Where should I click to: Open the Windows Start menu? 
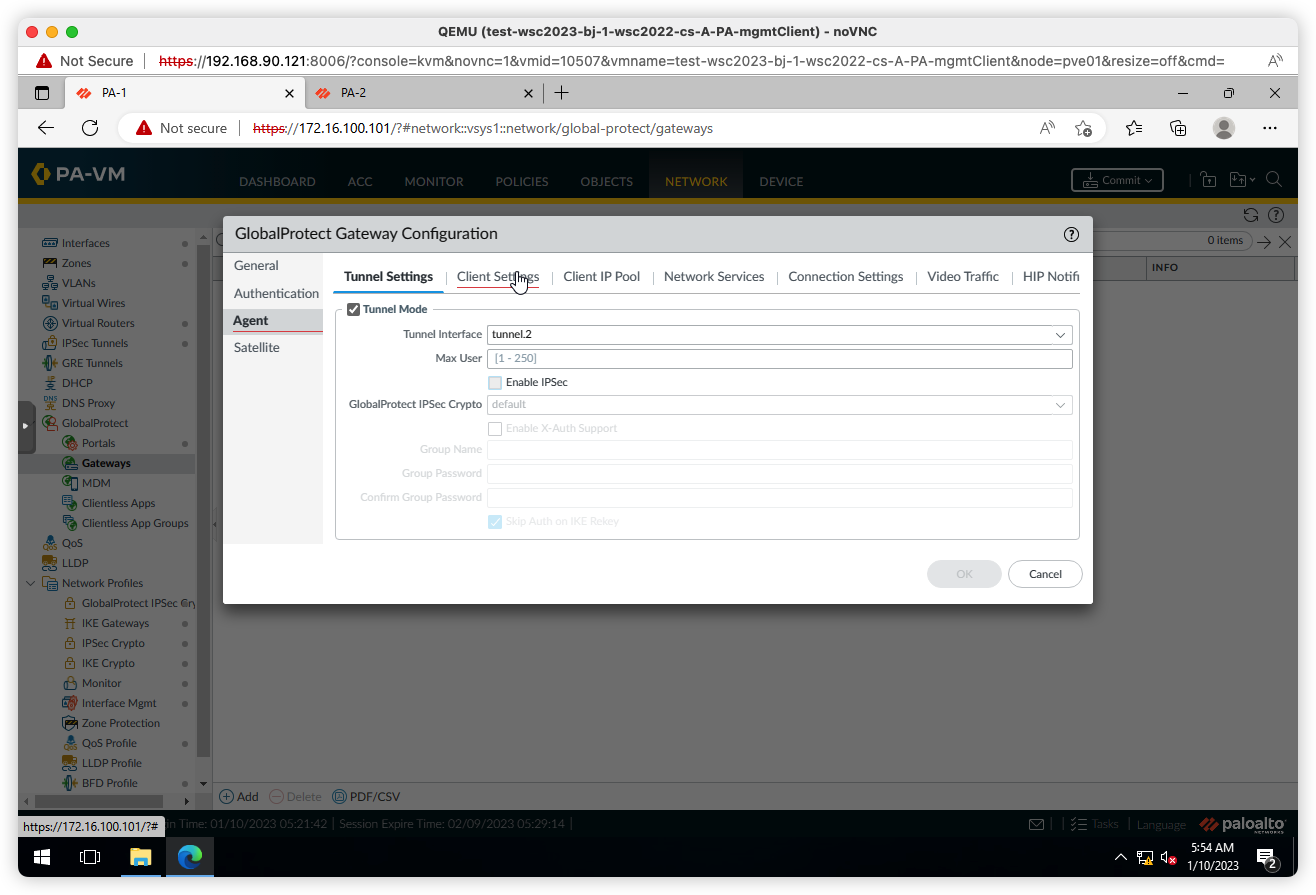tap(42, 857)
